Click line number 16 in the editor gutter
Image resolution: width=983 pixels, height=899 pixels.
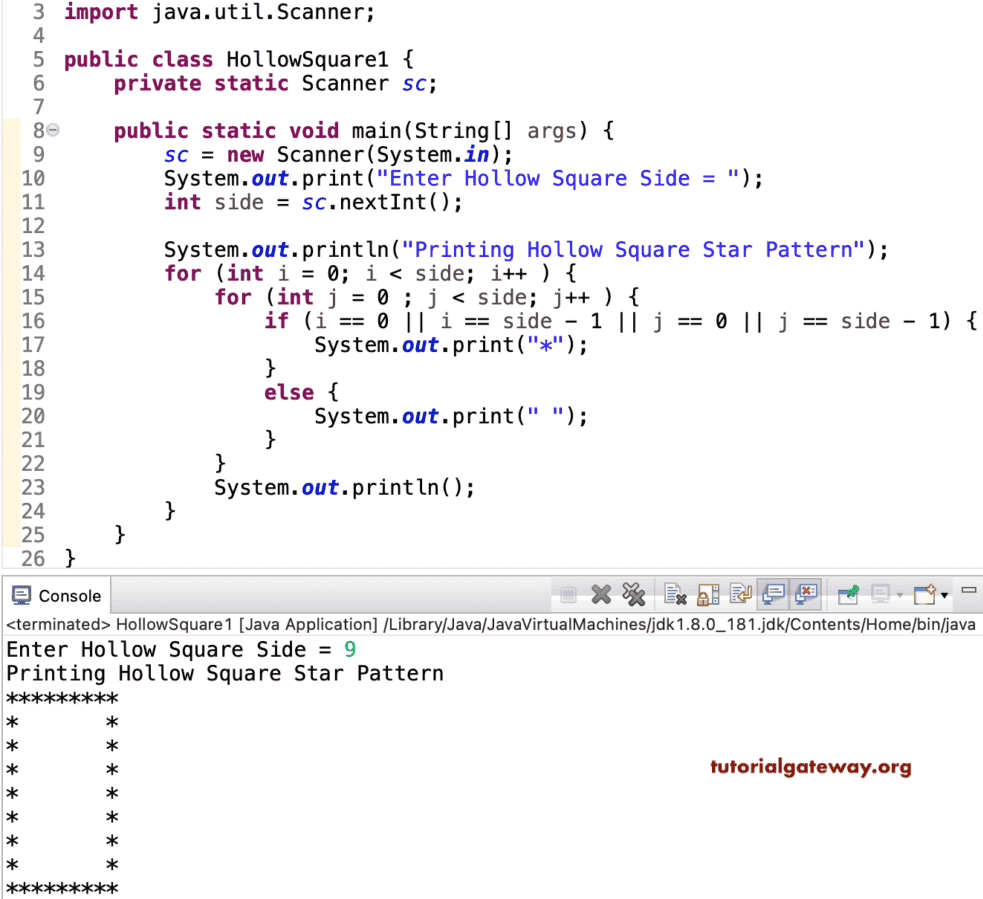[x=33, y=320]
